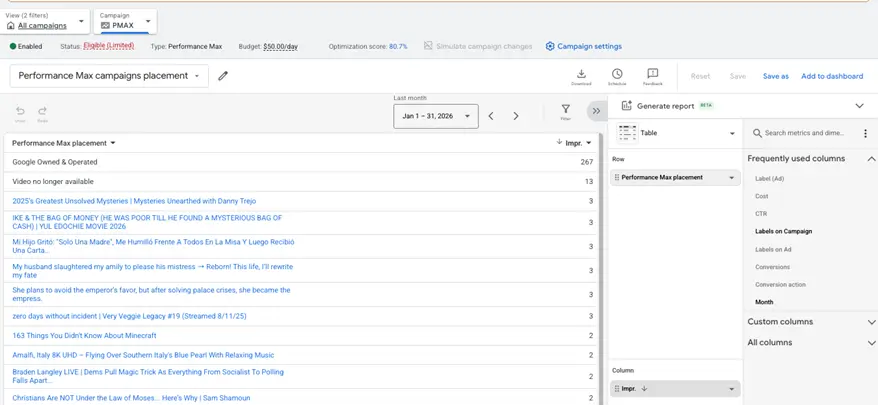Click sort-descending arrow in Impr. table header

559,142
